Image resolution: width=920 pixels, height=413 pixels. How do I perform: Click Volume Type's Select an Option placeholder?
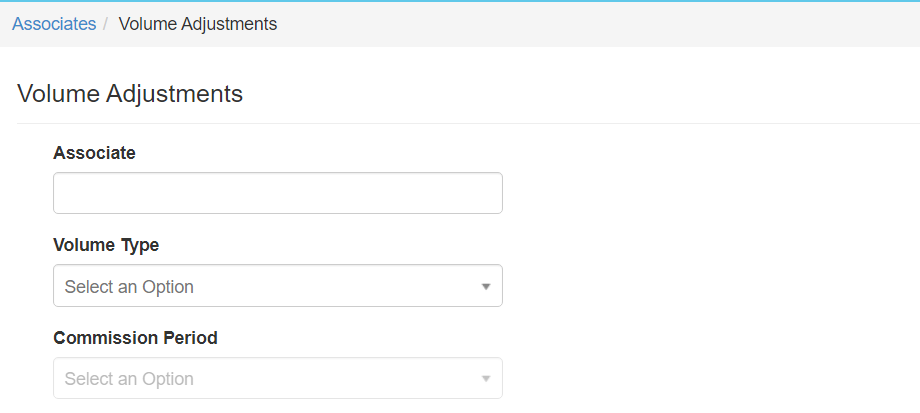[x=129, y=287]
